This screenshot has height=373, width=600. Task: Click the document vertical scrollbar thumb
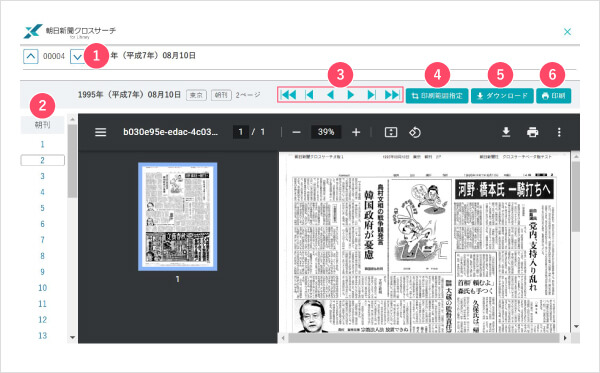pyautogui.click(x=576, y=196)
